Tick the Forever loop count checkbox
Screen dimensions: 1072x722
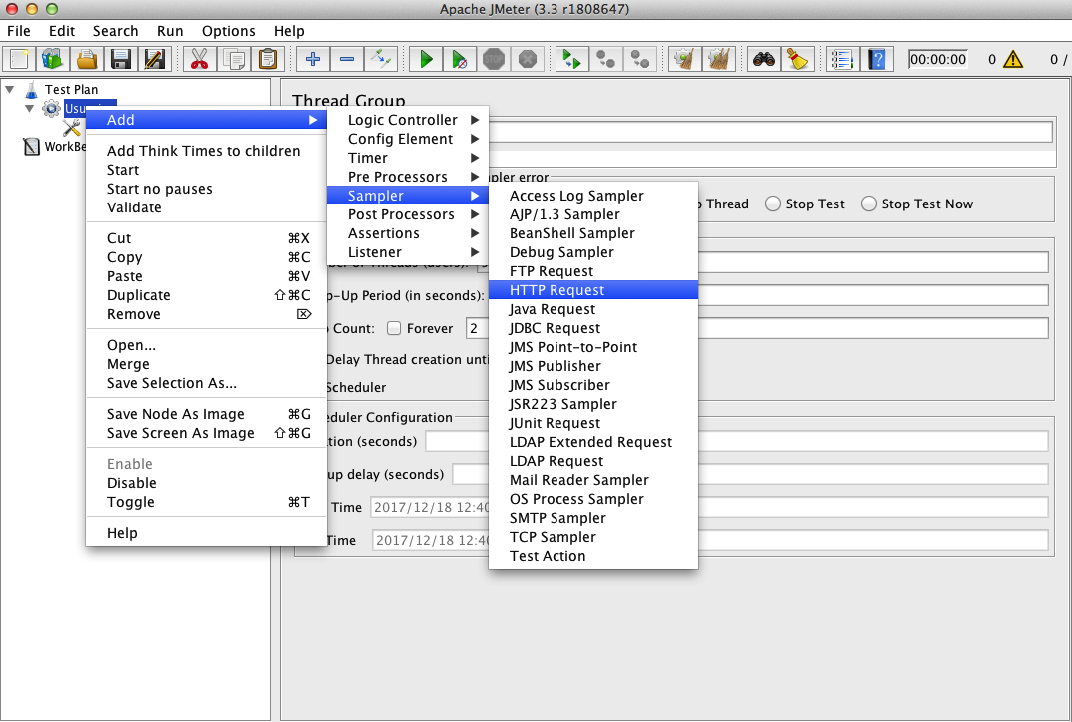(394, 328)
